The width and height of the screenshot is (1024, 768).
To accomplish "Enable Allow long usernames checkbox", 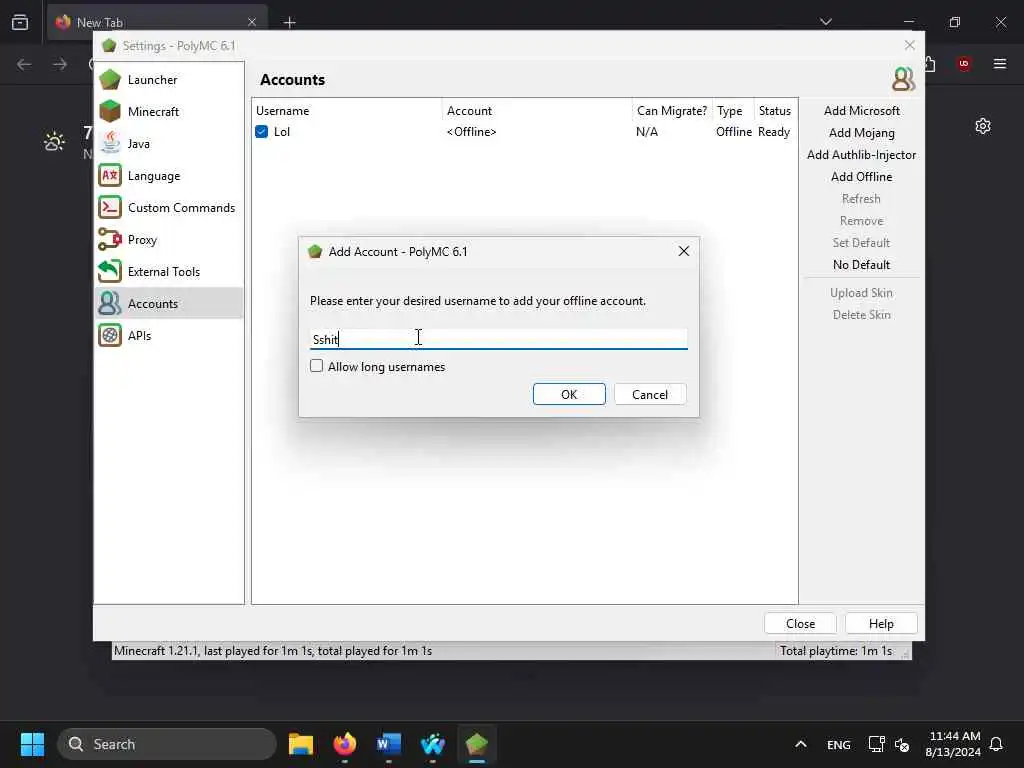I will [317, 366].
